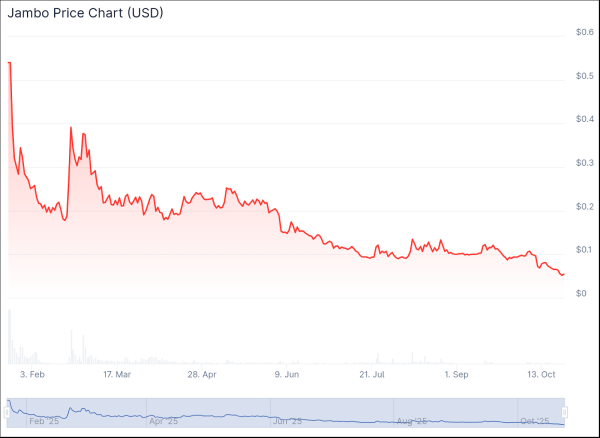
Task: Click the $0.3 price axis label
Action: point(584,163)
